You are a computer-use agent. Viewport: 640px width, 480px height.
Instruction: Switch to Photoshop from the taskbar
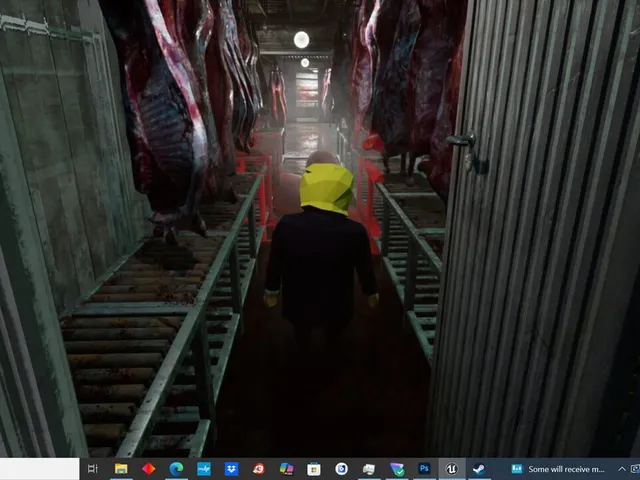coord(424,469)
